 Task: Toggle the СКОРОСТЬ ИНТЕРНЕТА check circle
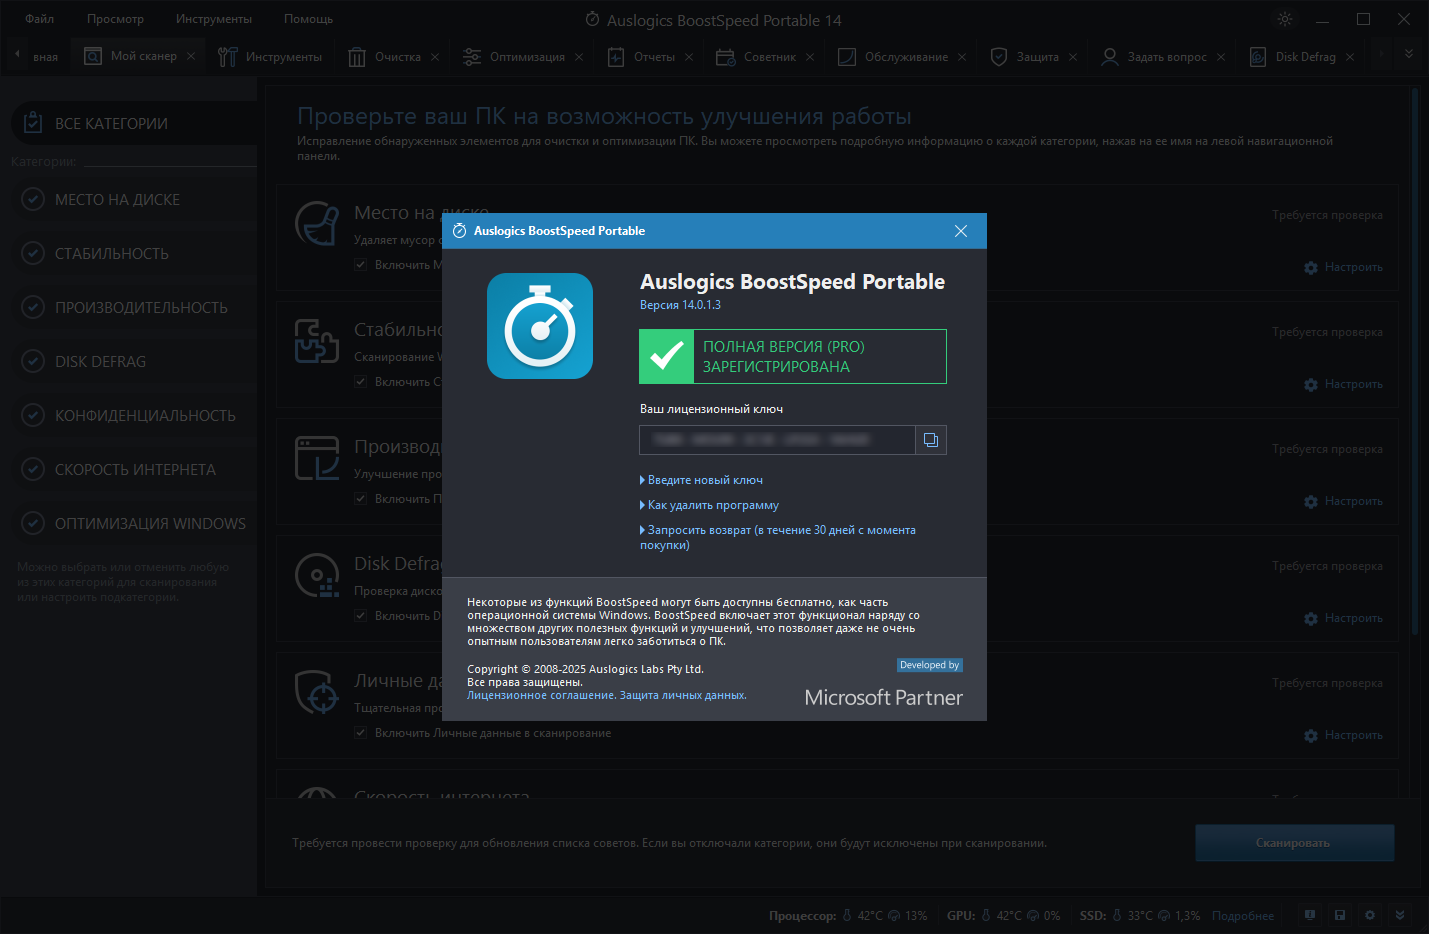tap(33, 469)
